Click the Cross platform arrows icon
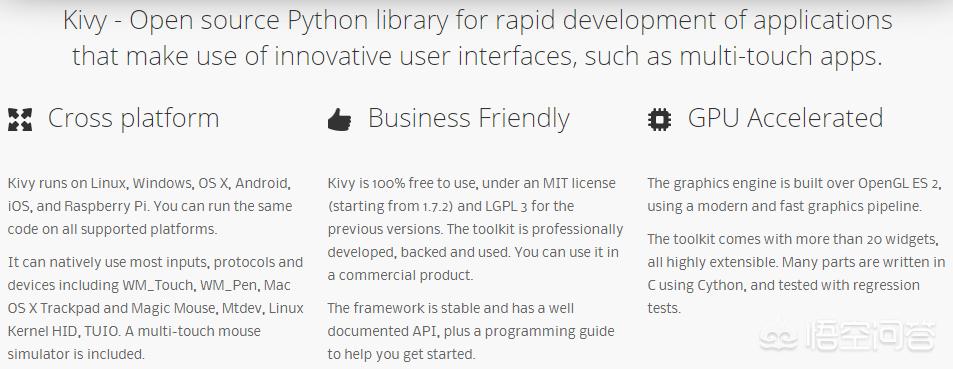This screenshot has height=369, width=953. coord(20,119)
